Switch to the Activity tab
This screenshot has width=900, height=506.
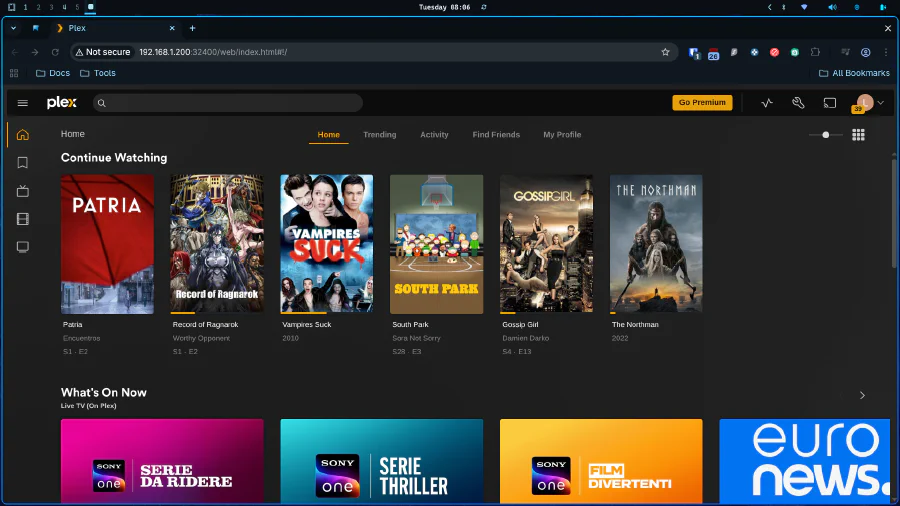[x=434, y=135]
